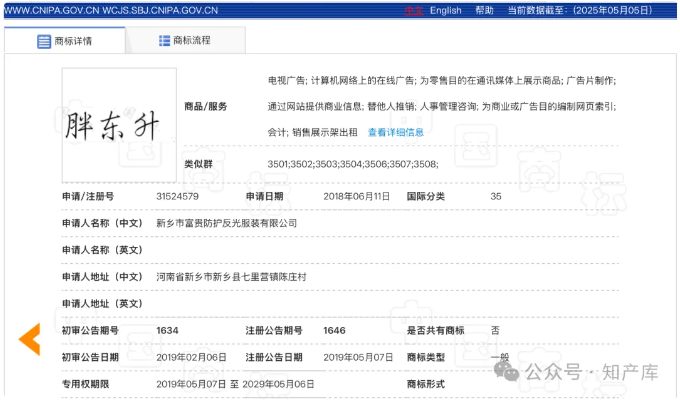Open the 帮助 help link
The height and width of the screenshot is (409, 680).
click(484, 10)
